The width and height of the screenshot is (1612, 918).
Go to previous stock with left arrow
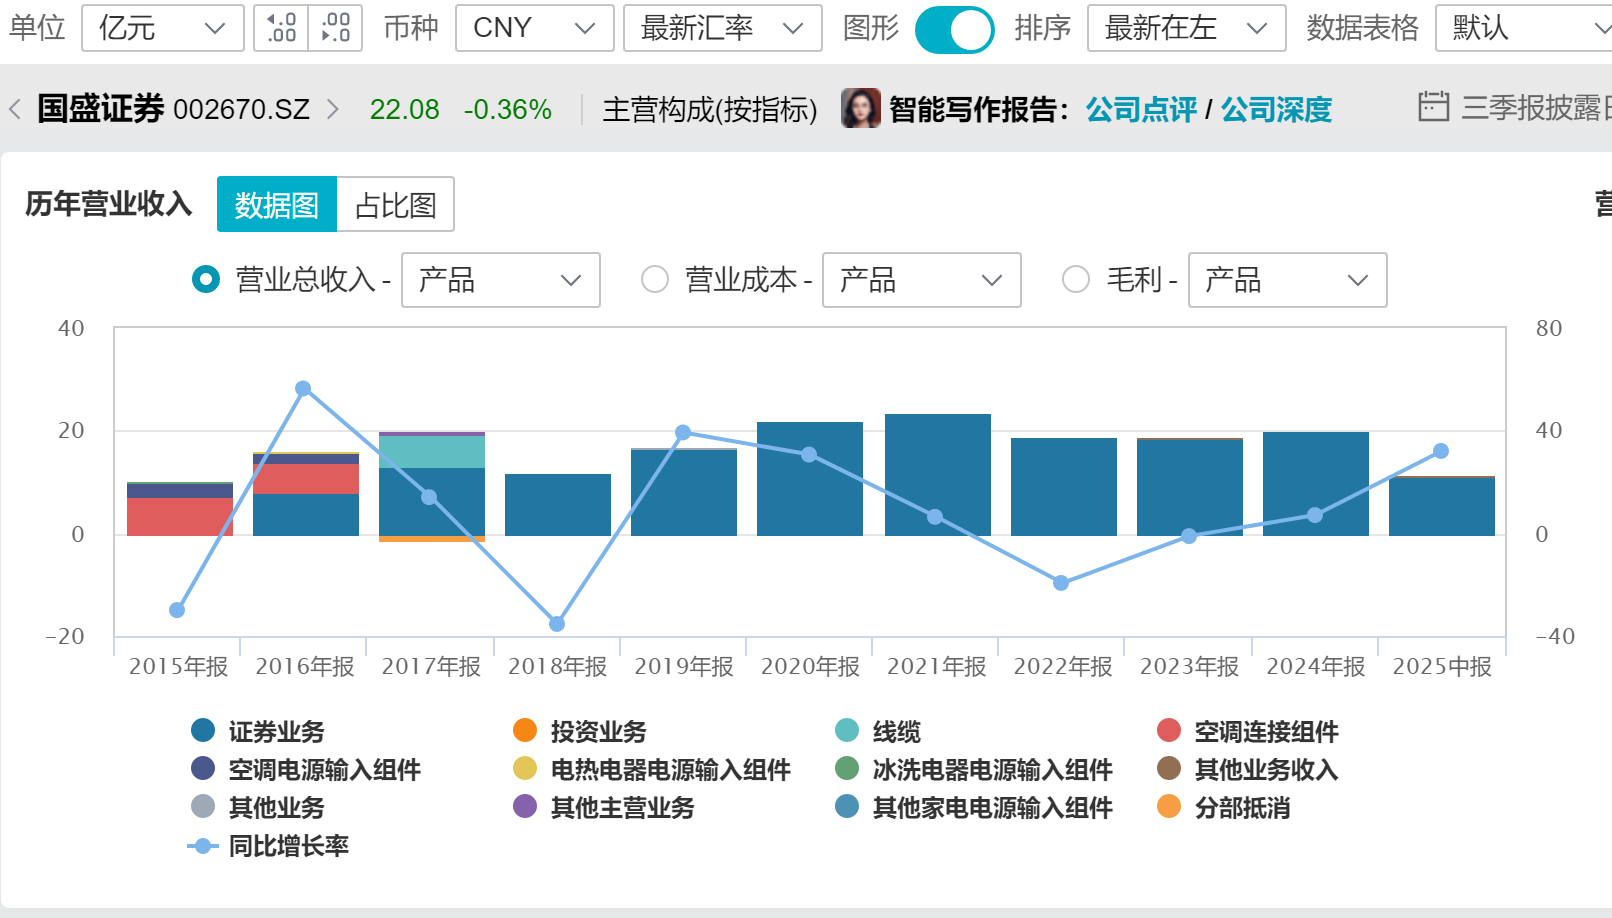pos(15,109)
